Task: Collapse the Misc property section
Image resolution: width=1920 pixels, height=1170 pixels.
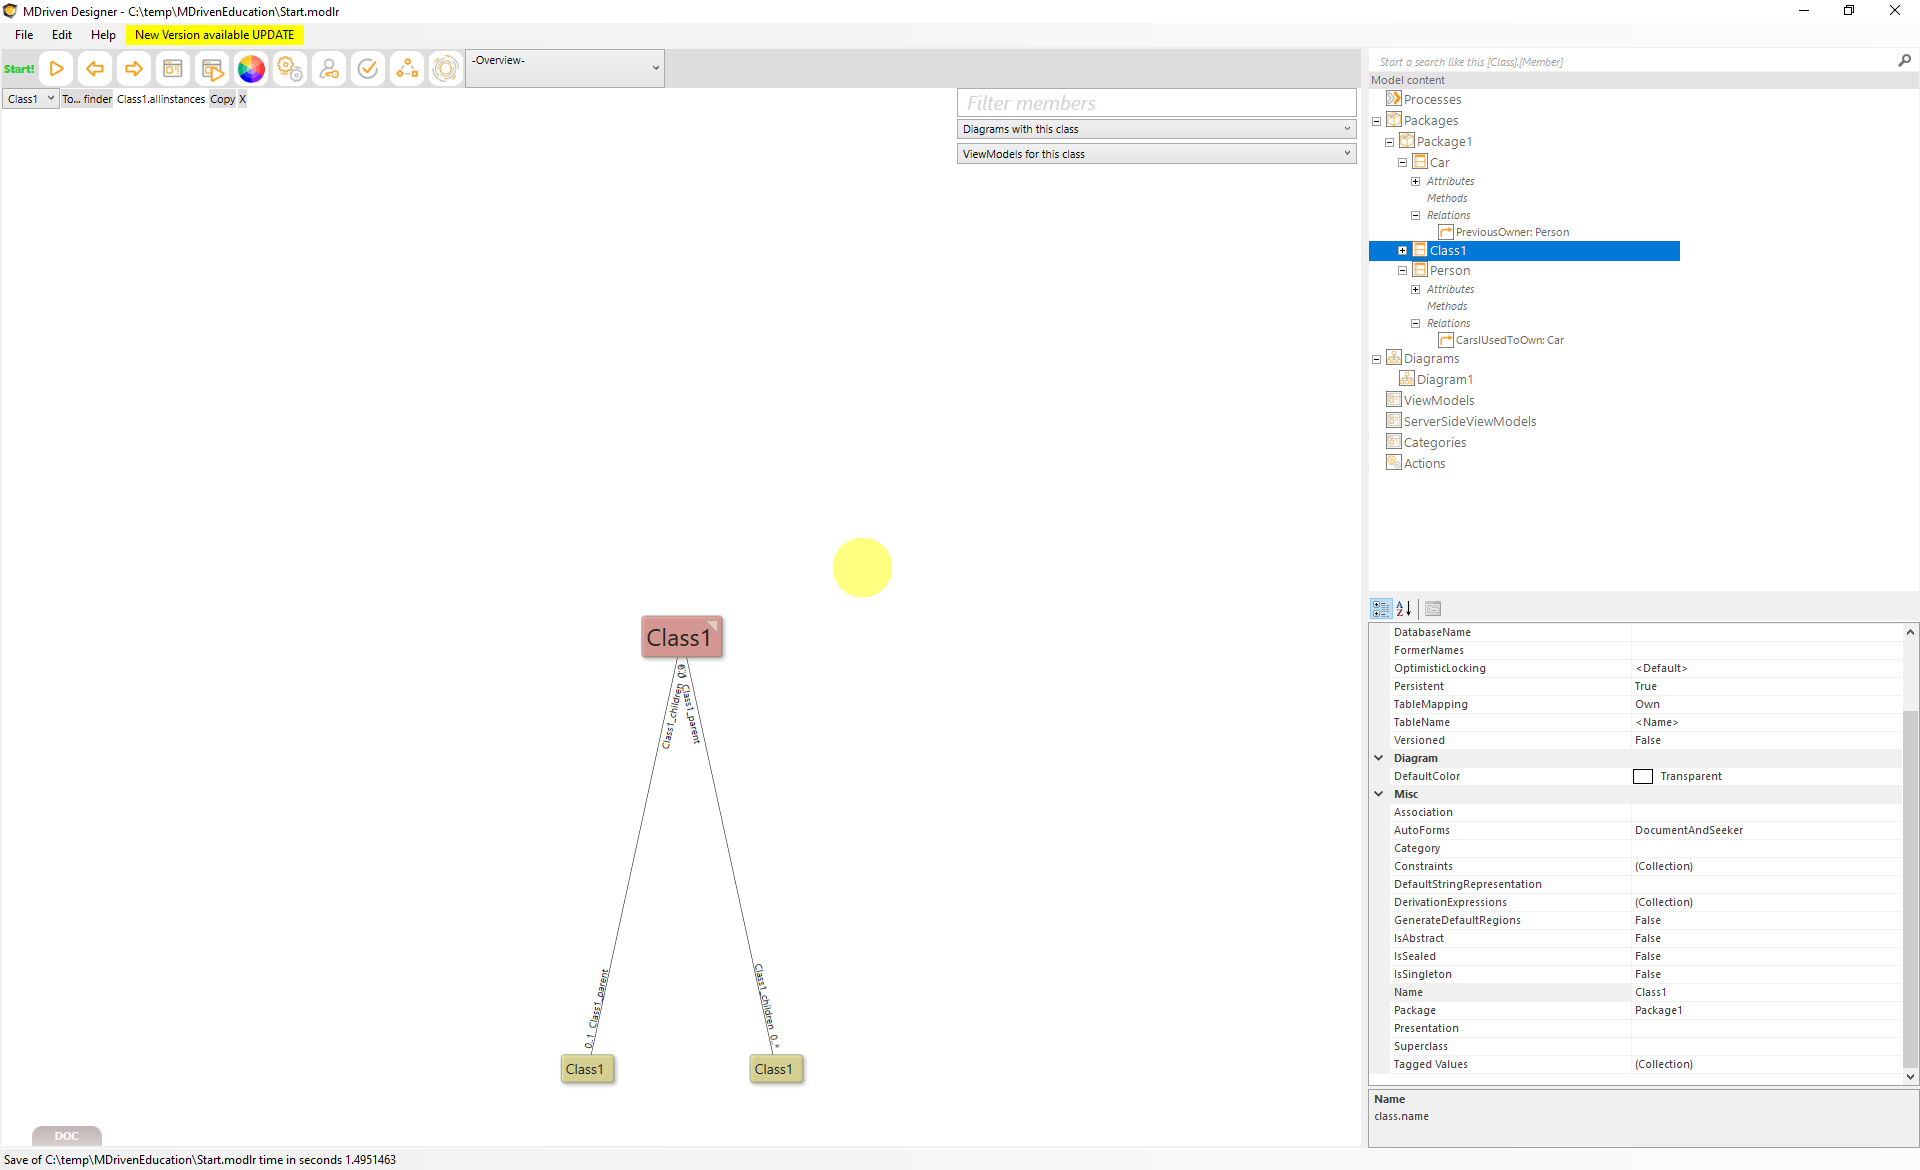Action: pos(1379,794)
